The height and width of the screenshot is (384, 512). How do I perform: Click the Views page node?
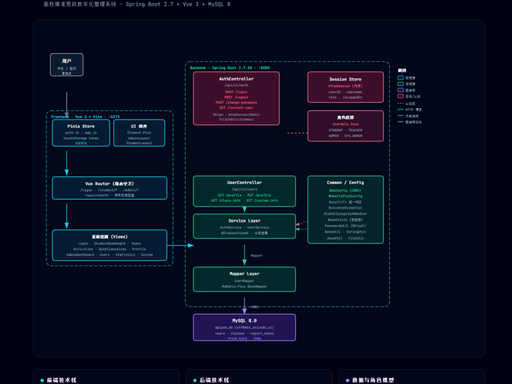(110, 245)
